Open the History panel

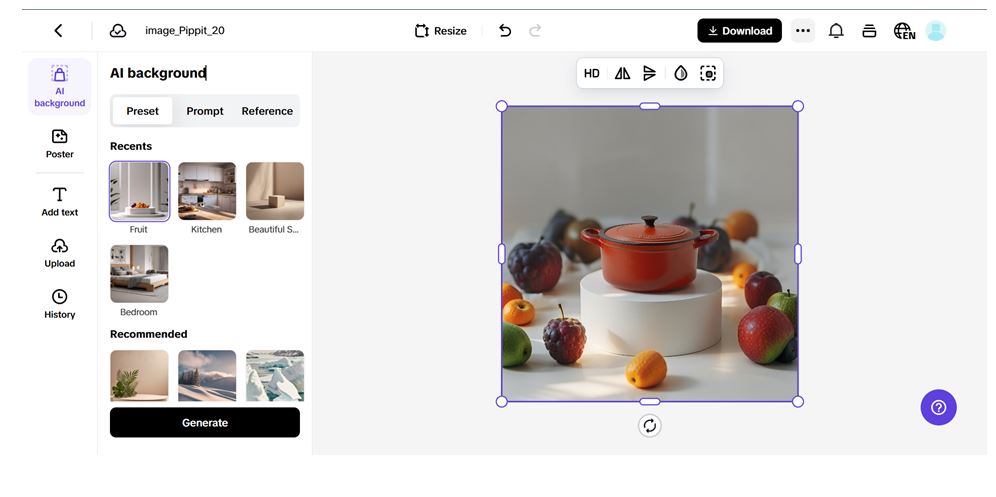pos(60,304)
